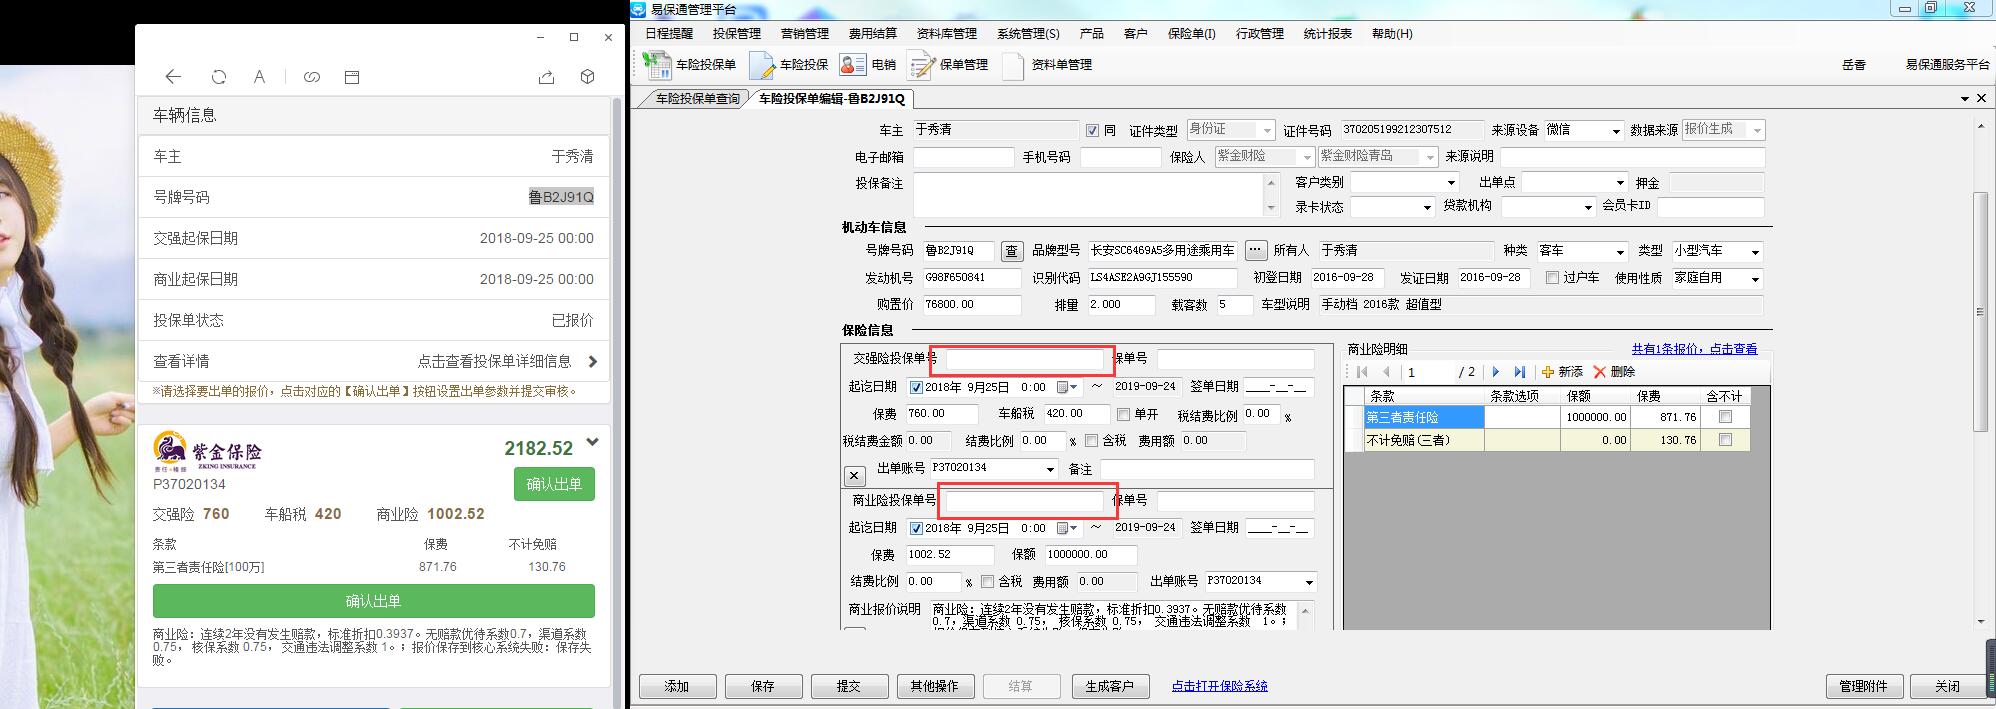
Task: Click the cube icon in left window toolbar
Action: tap(588, 77)
